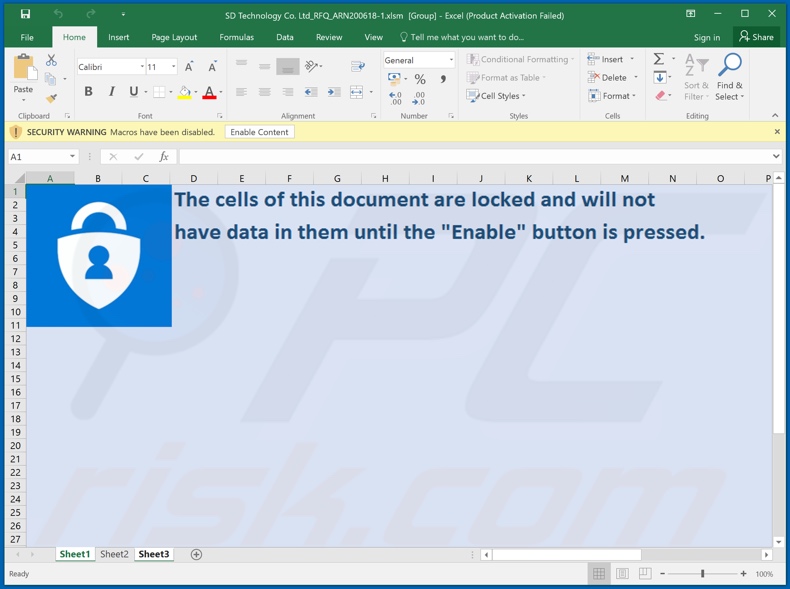
Task: Switch to the Insert tab
Action: [x=118, y=37]
